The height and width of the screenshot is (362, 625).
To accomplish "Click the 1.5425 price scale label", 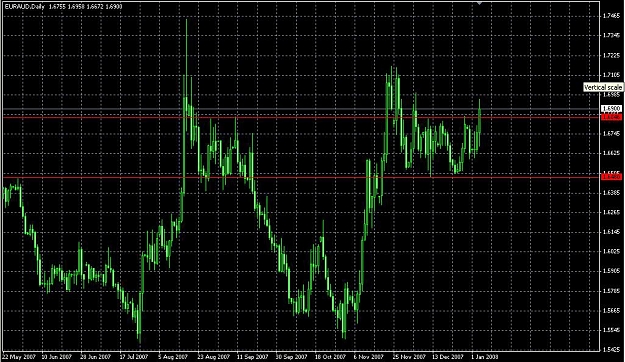I will (x=611, y=350).
